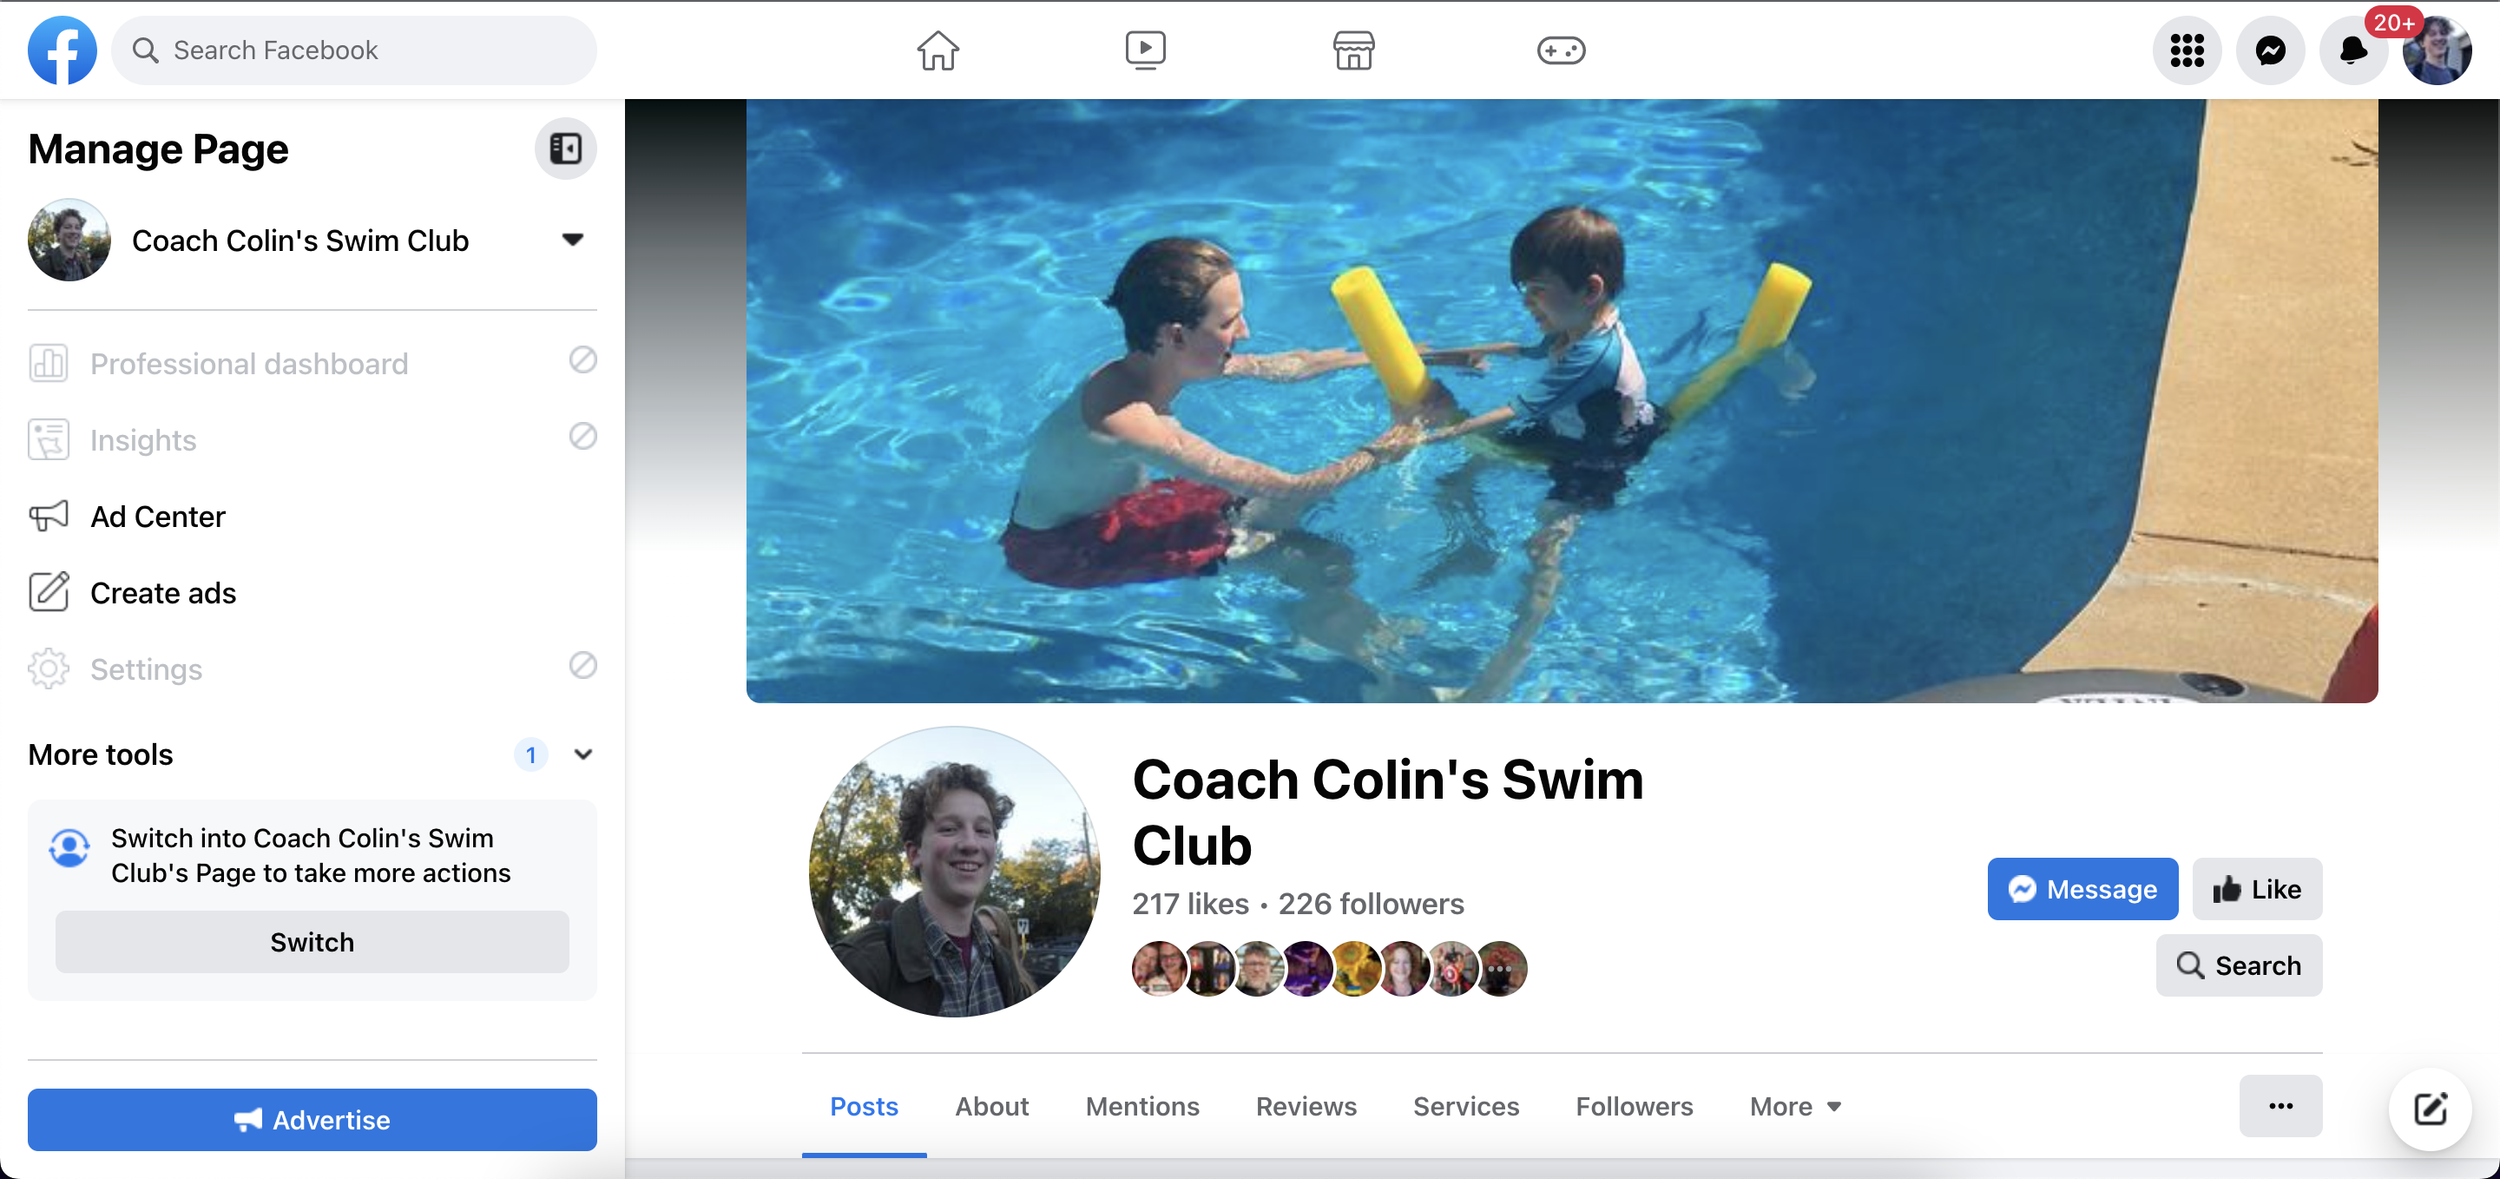2500x1179 pixels.
Task: Click the Switch button
Action: pos(312,942)
